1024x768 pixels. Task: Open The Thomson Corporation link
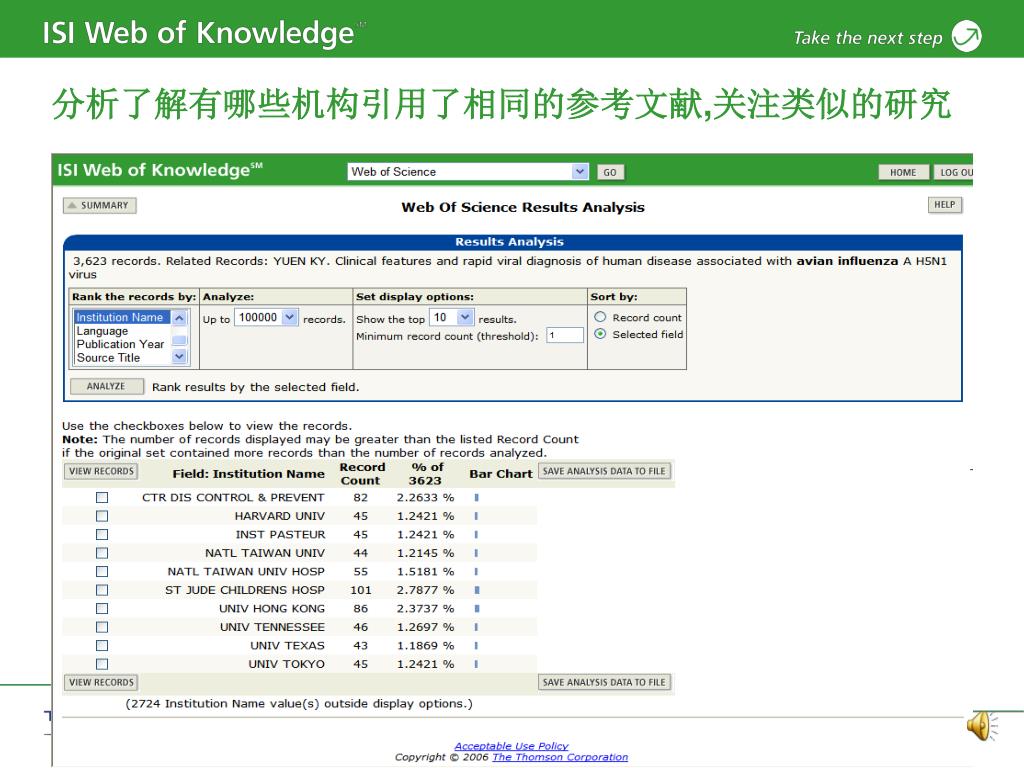pos(560,757)
